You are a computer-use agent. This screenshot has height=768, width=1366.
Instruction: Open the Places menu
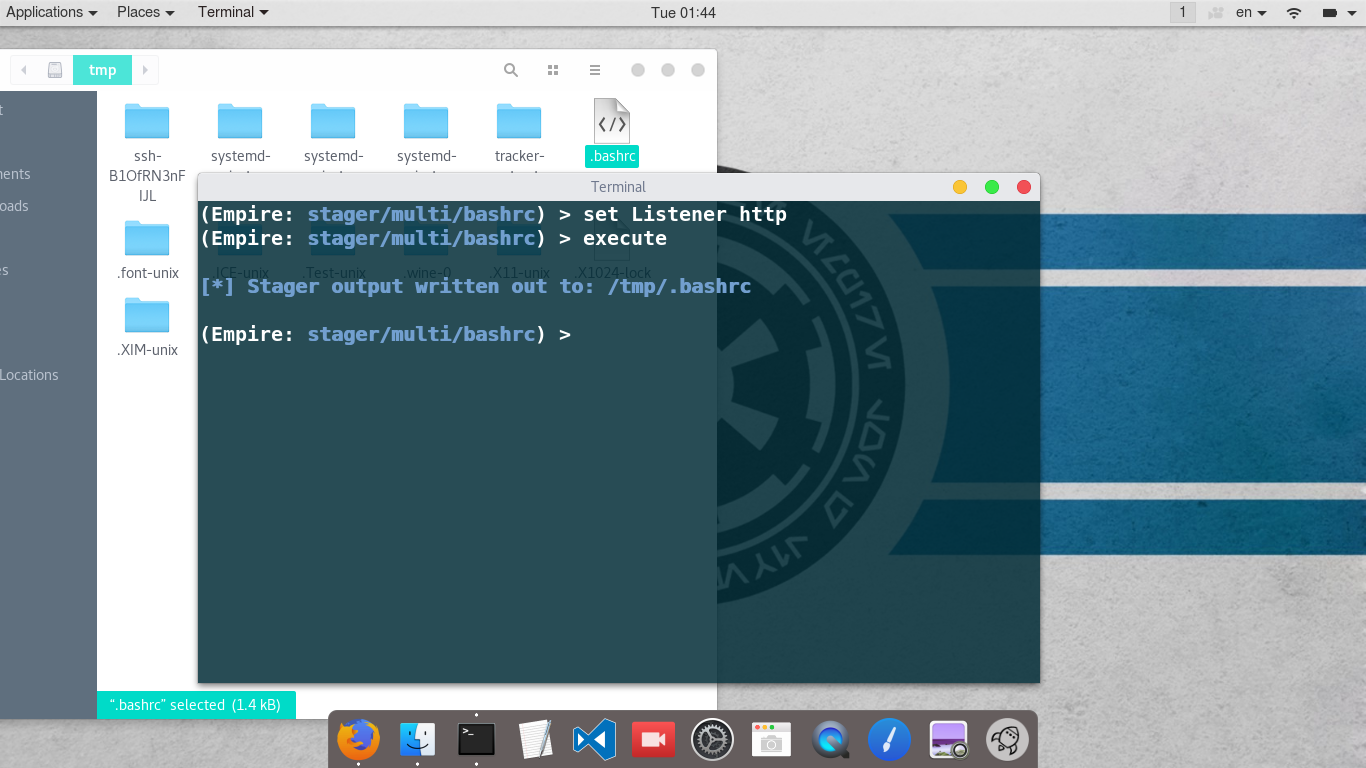(x=145, y=12)
